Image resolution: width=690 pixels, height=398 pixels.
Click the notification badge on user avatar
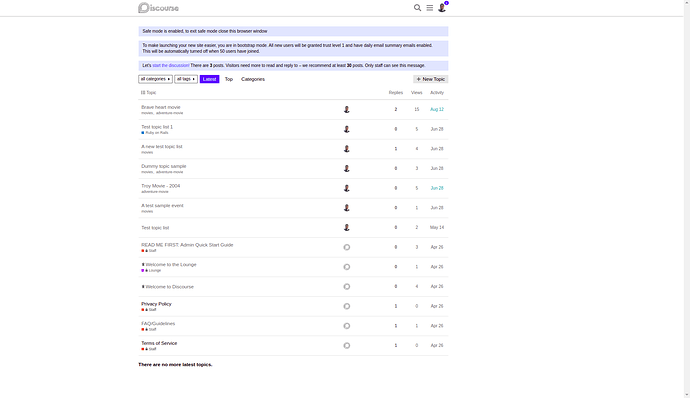[x=446, y=3]
